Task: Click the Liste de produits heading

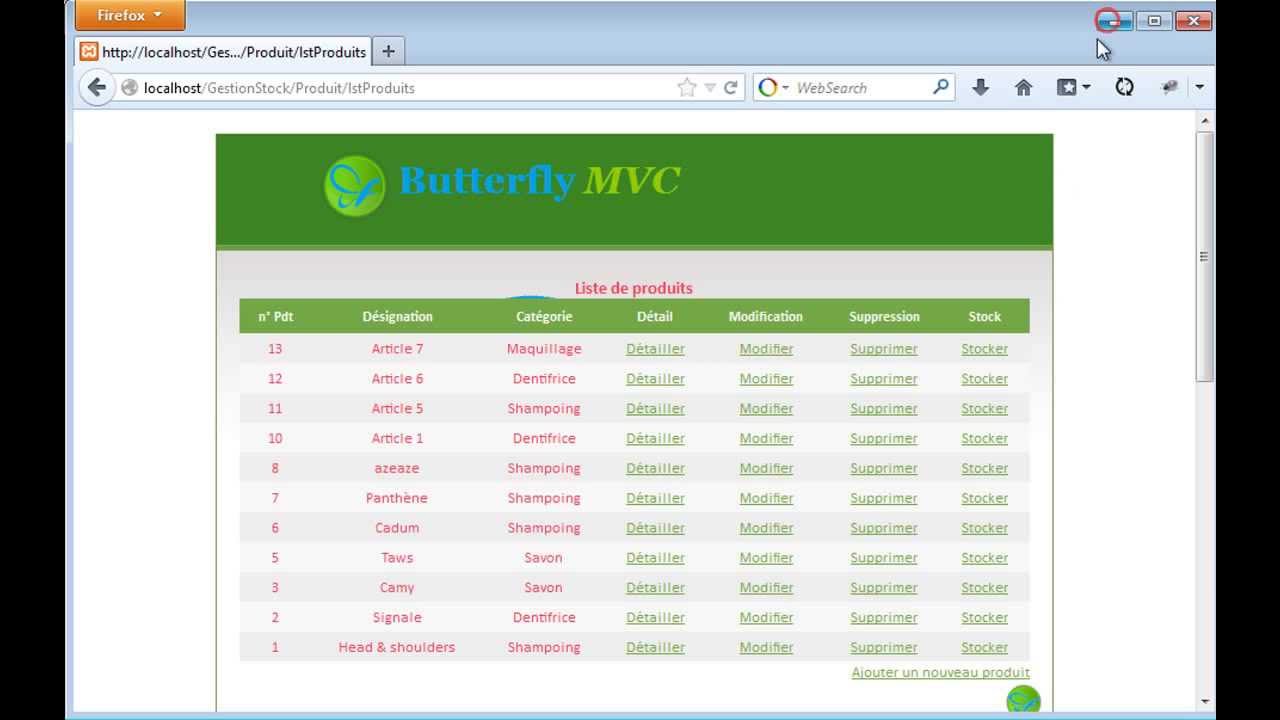Action: 633,288
